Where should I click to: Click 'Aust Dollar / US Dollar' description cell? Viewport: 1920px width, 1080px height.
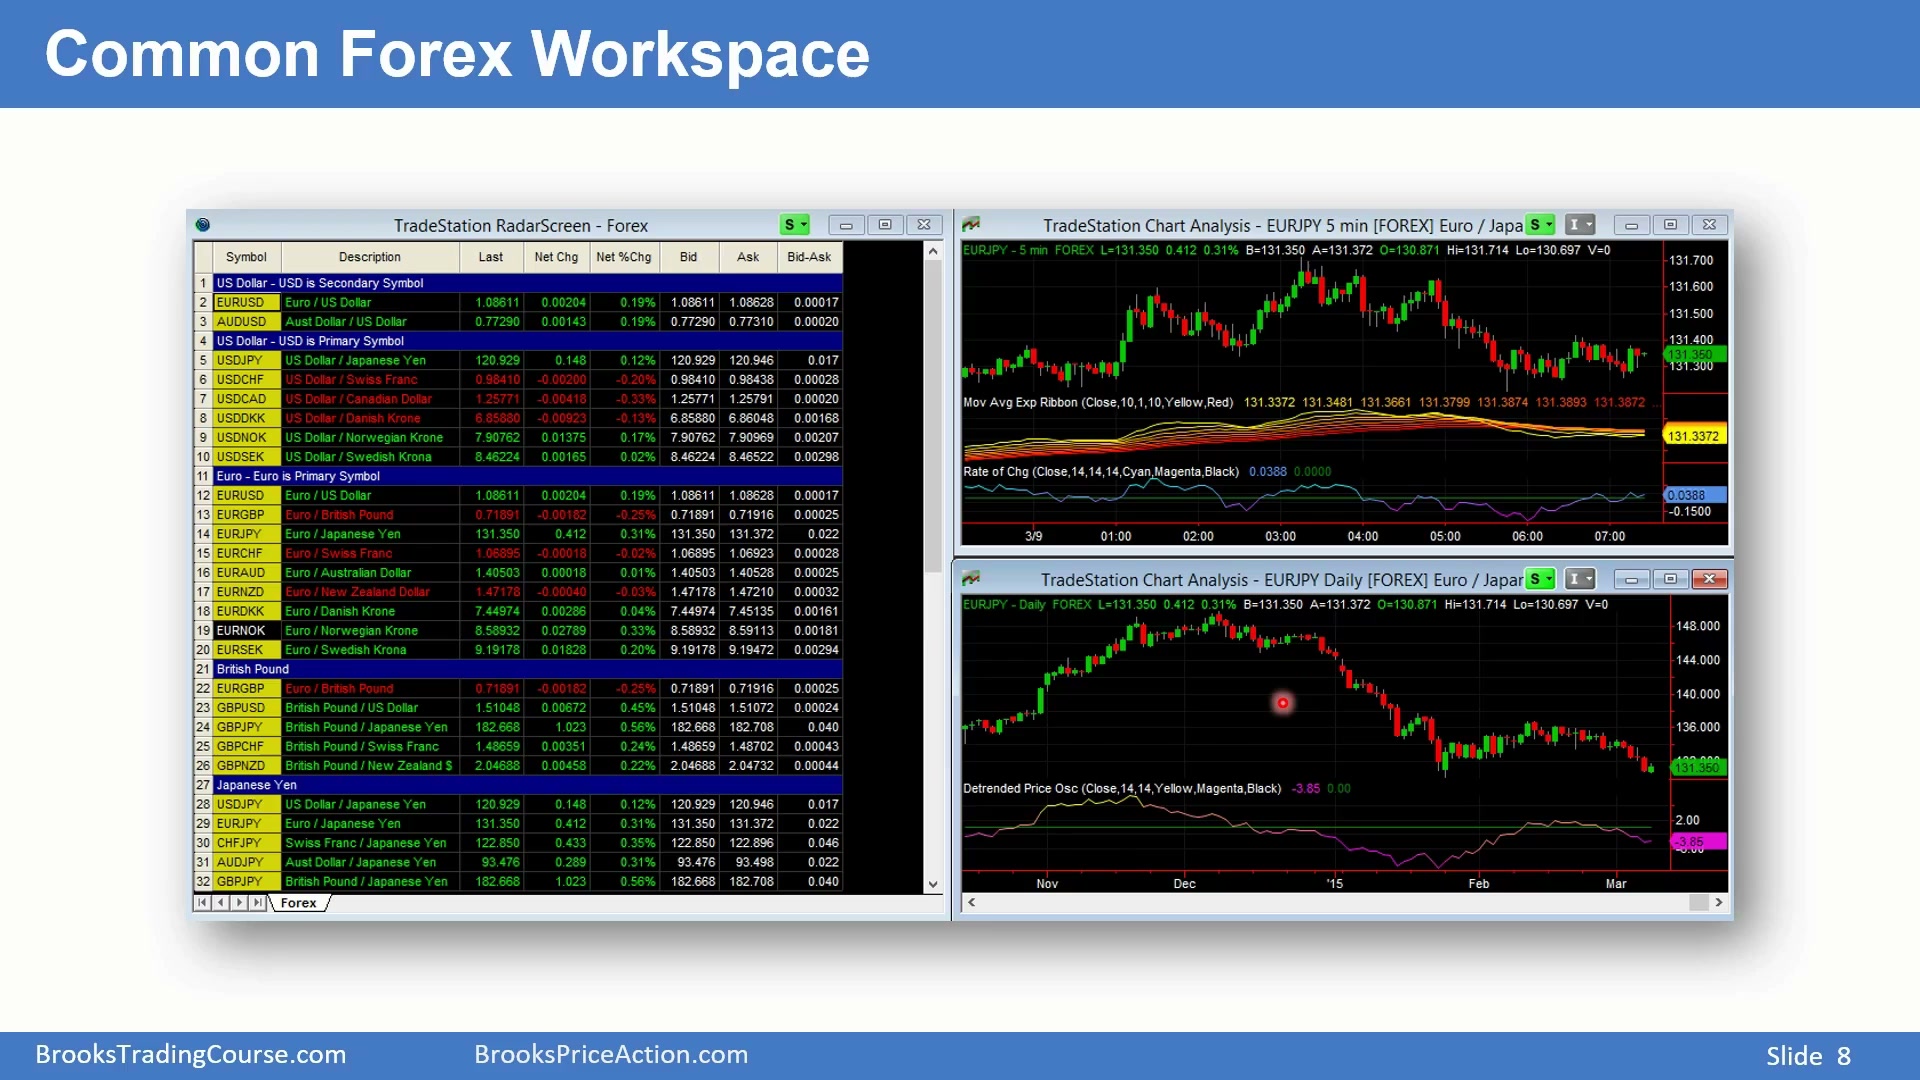(x=370, y=322)
